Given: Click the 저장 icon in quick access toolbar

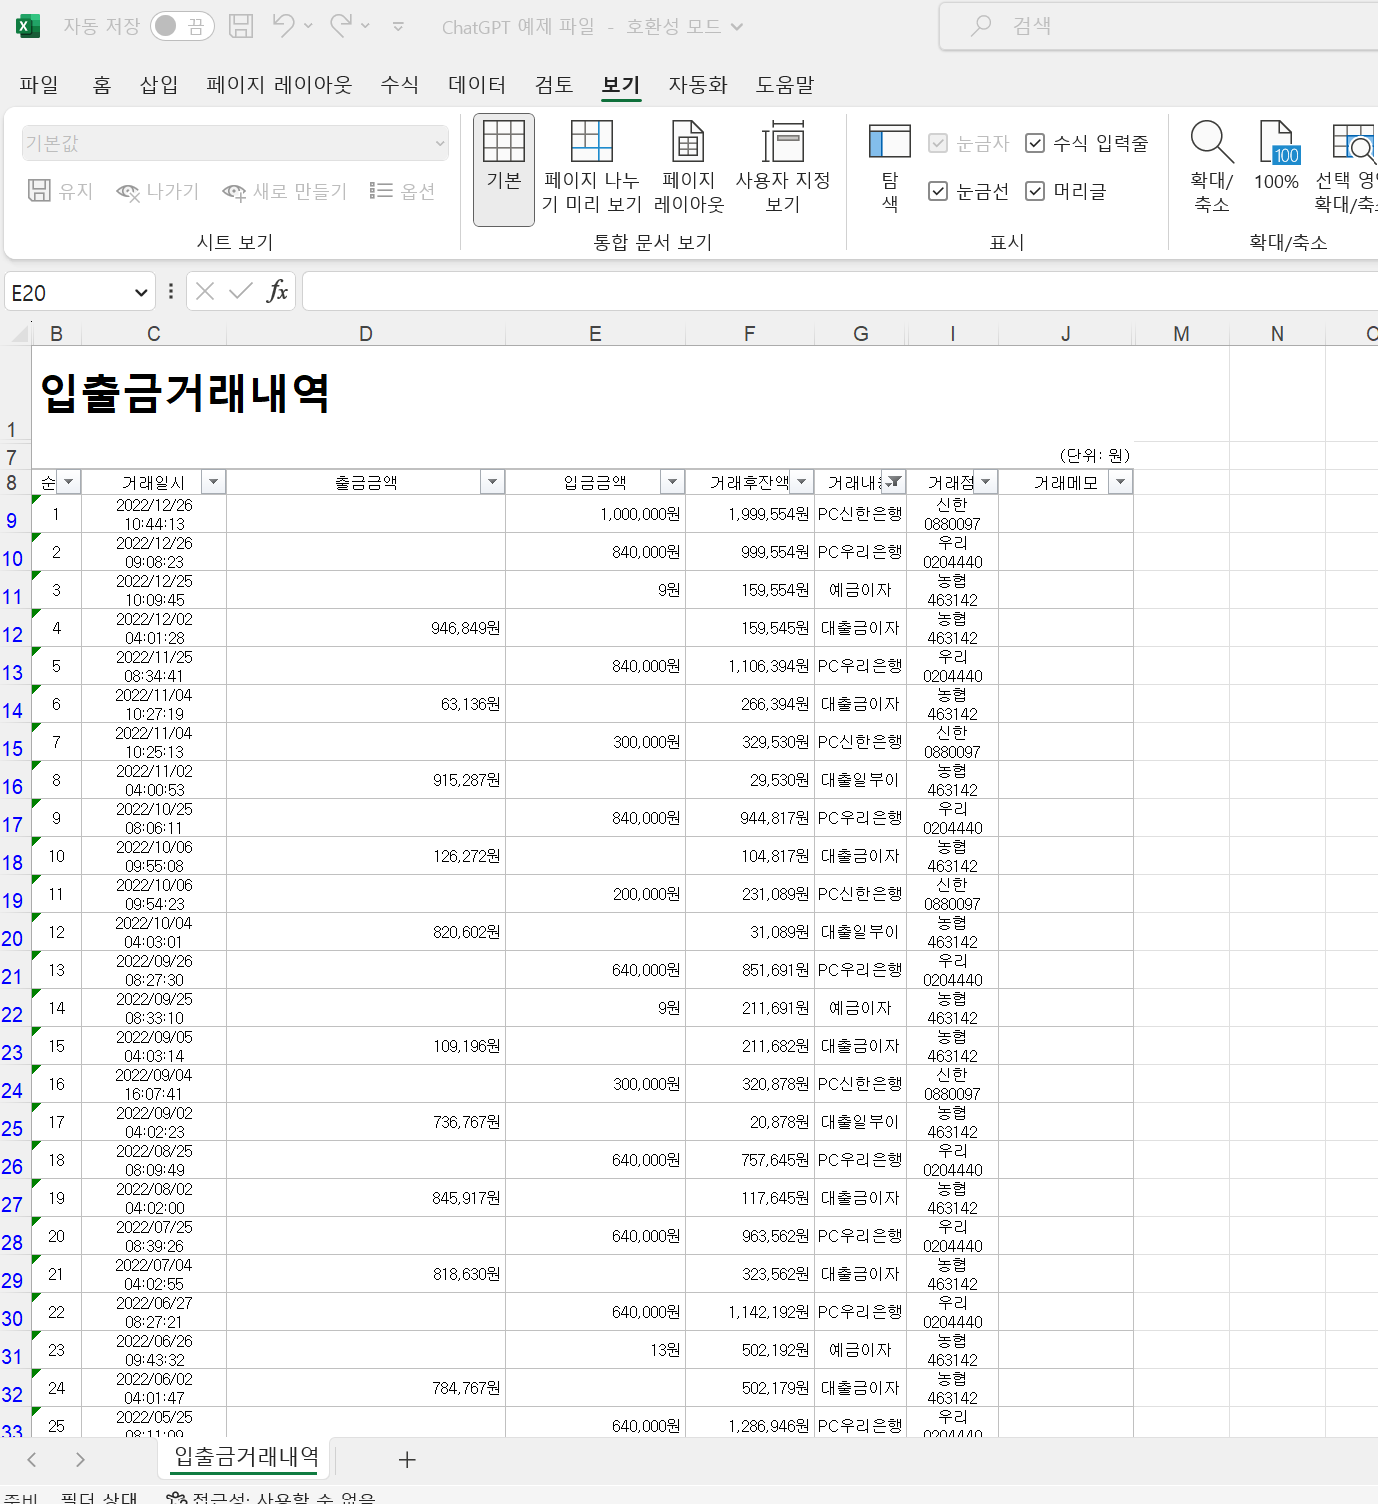Looking at the screenshot, I should 240,26.
